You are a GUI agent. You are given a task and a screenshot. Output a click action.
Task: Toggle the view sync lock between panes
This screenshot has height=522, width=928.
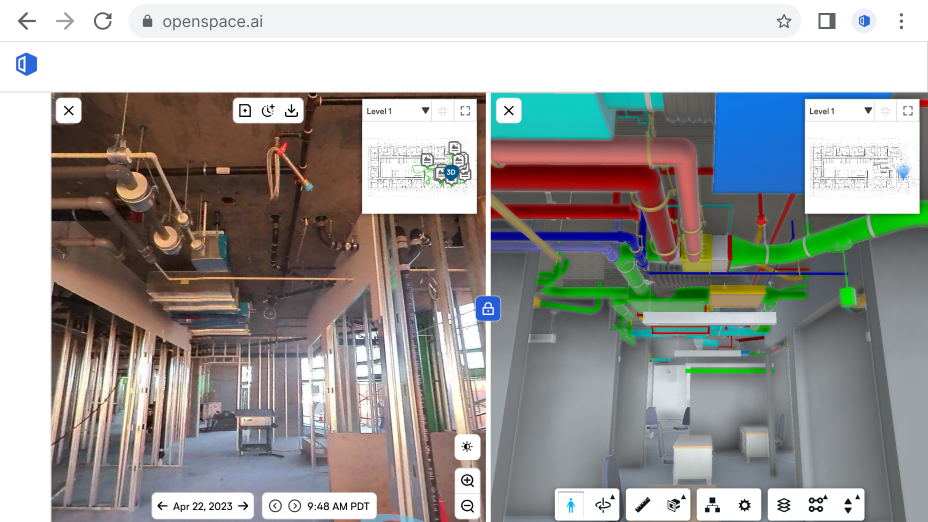click(488, 309)
